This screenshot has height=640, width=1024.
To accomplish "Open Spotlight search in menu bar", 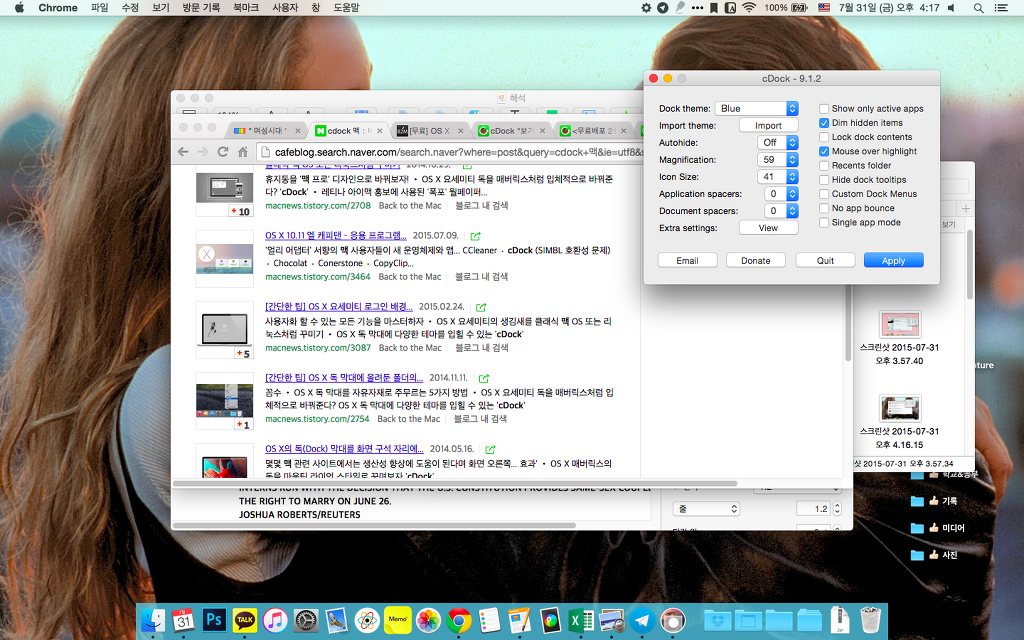I will point(978,8).
